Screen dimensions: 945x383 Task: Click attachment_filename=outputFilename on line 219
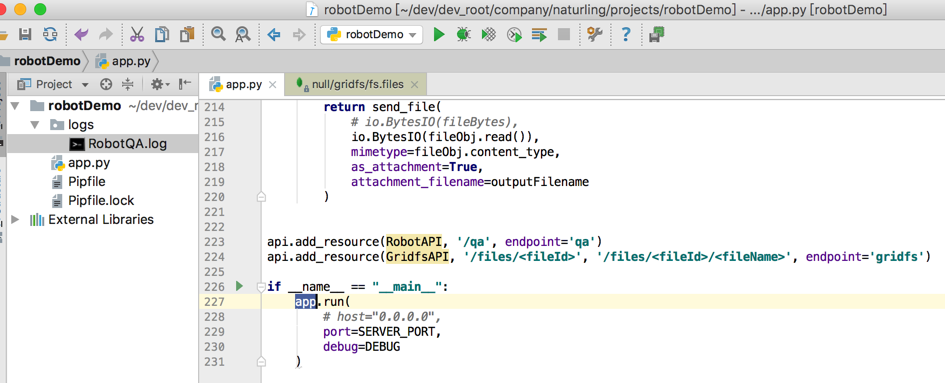470,182
